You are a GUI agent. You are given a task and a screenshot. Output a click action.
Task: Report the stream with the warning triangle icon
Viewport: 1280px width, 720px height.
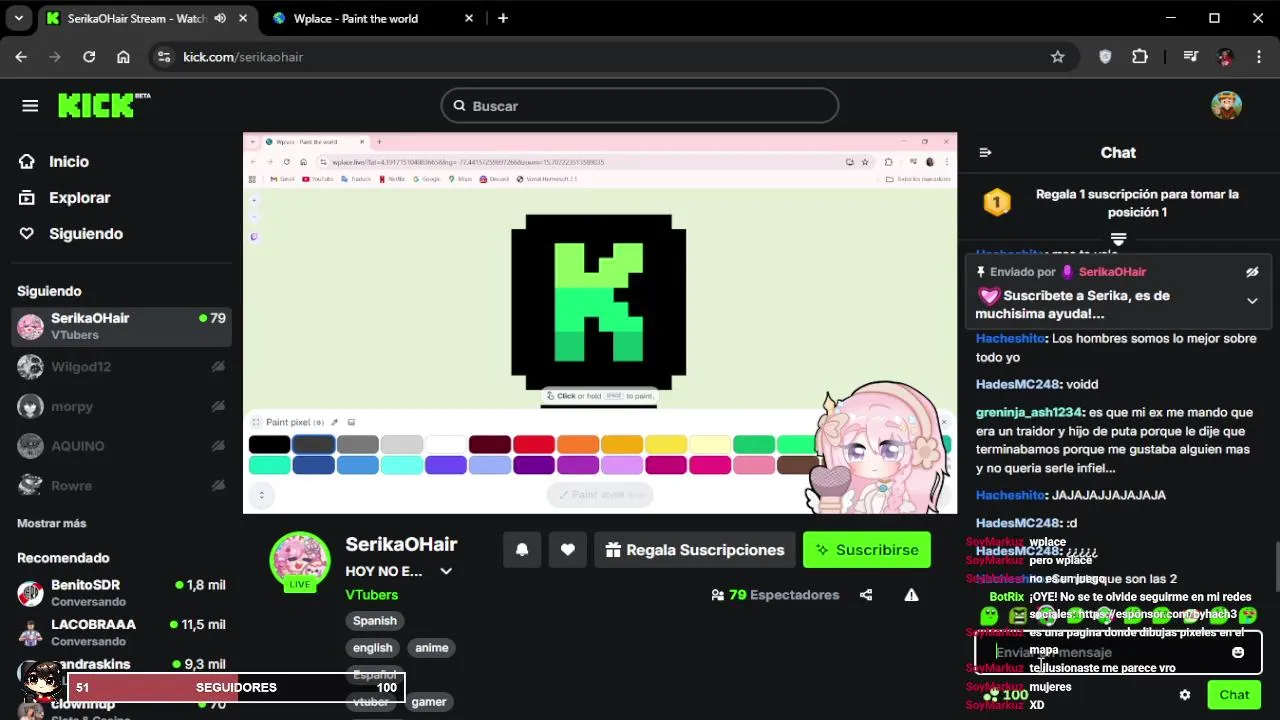(911, 595)
